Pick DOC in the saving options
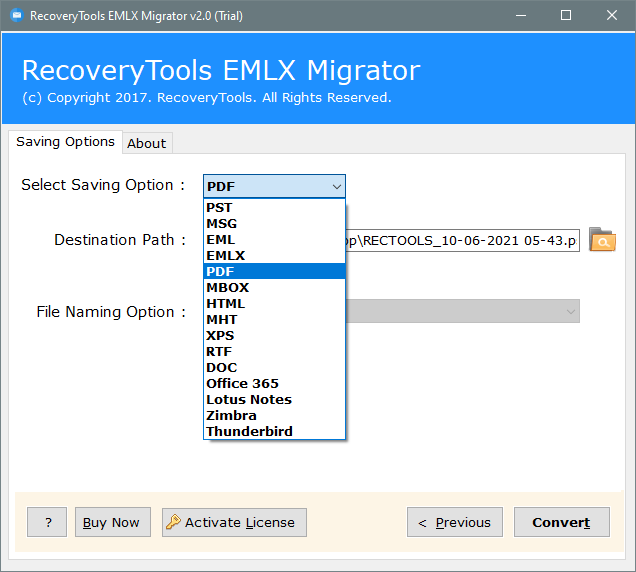The width and height of the screenshot is (636, 572). click(x=274, y=367)
